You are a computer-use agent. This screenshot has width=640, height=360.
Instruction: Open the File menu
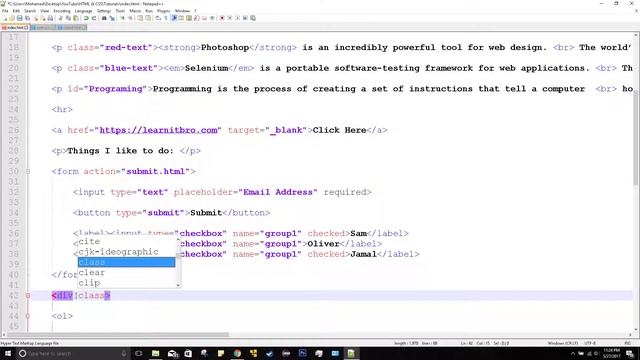click(x=5, y=11)
